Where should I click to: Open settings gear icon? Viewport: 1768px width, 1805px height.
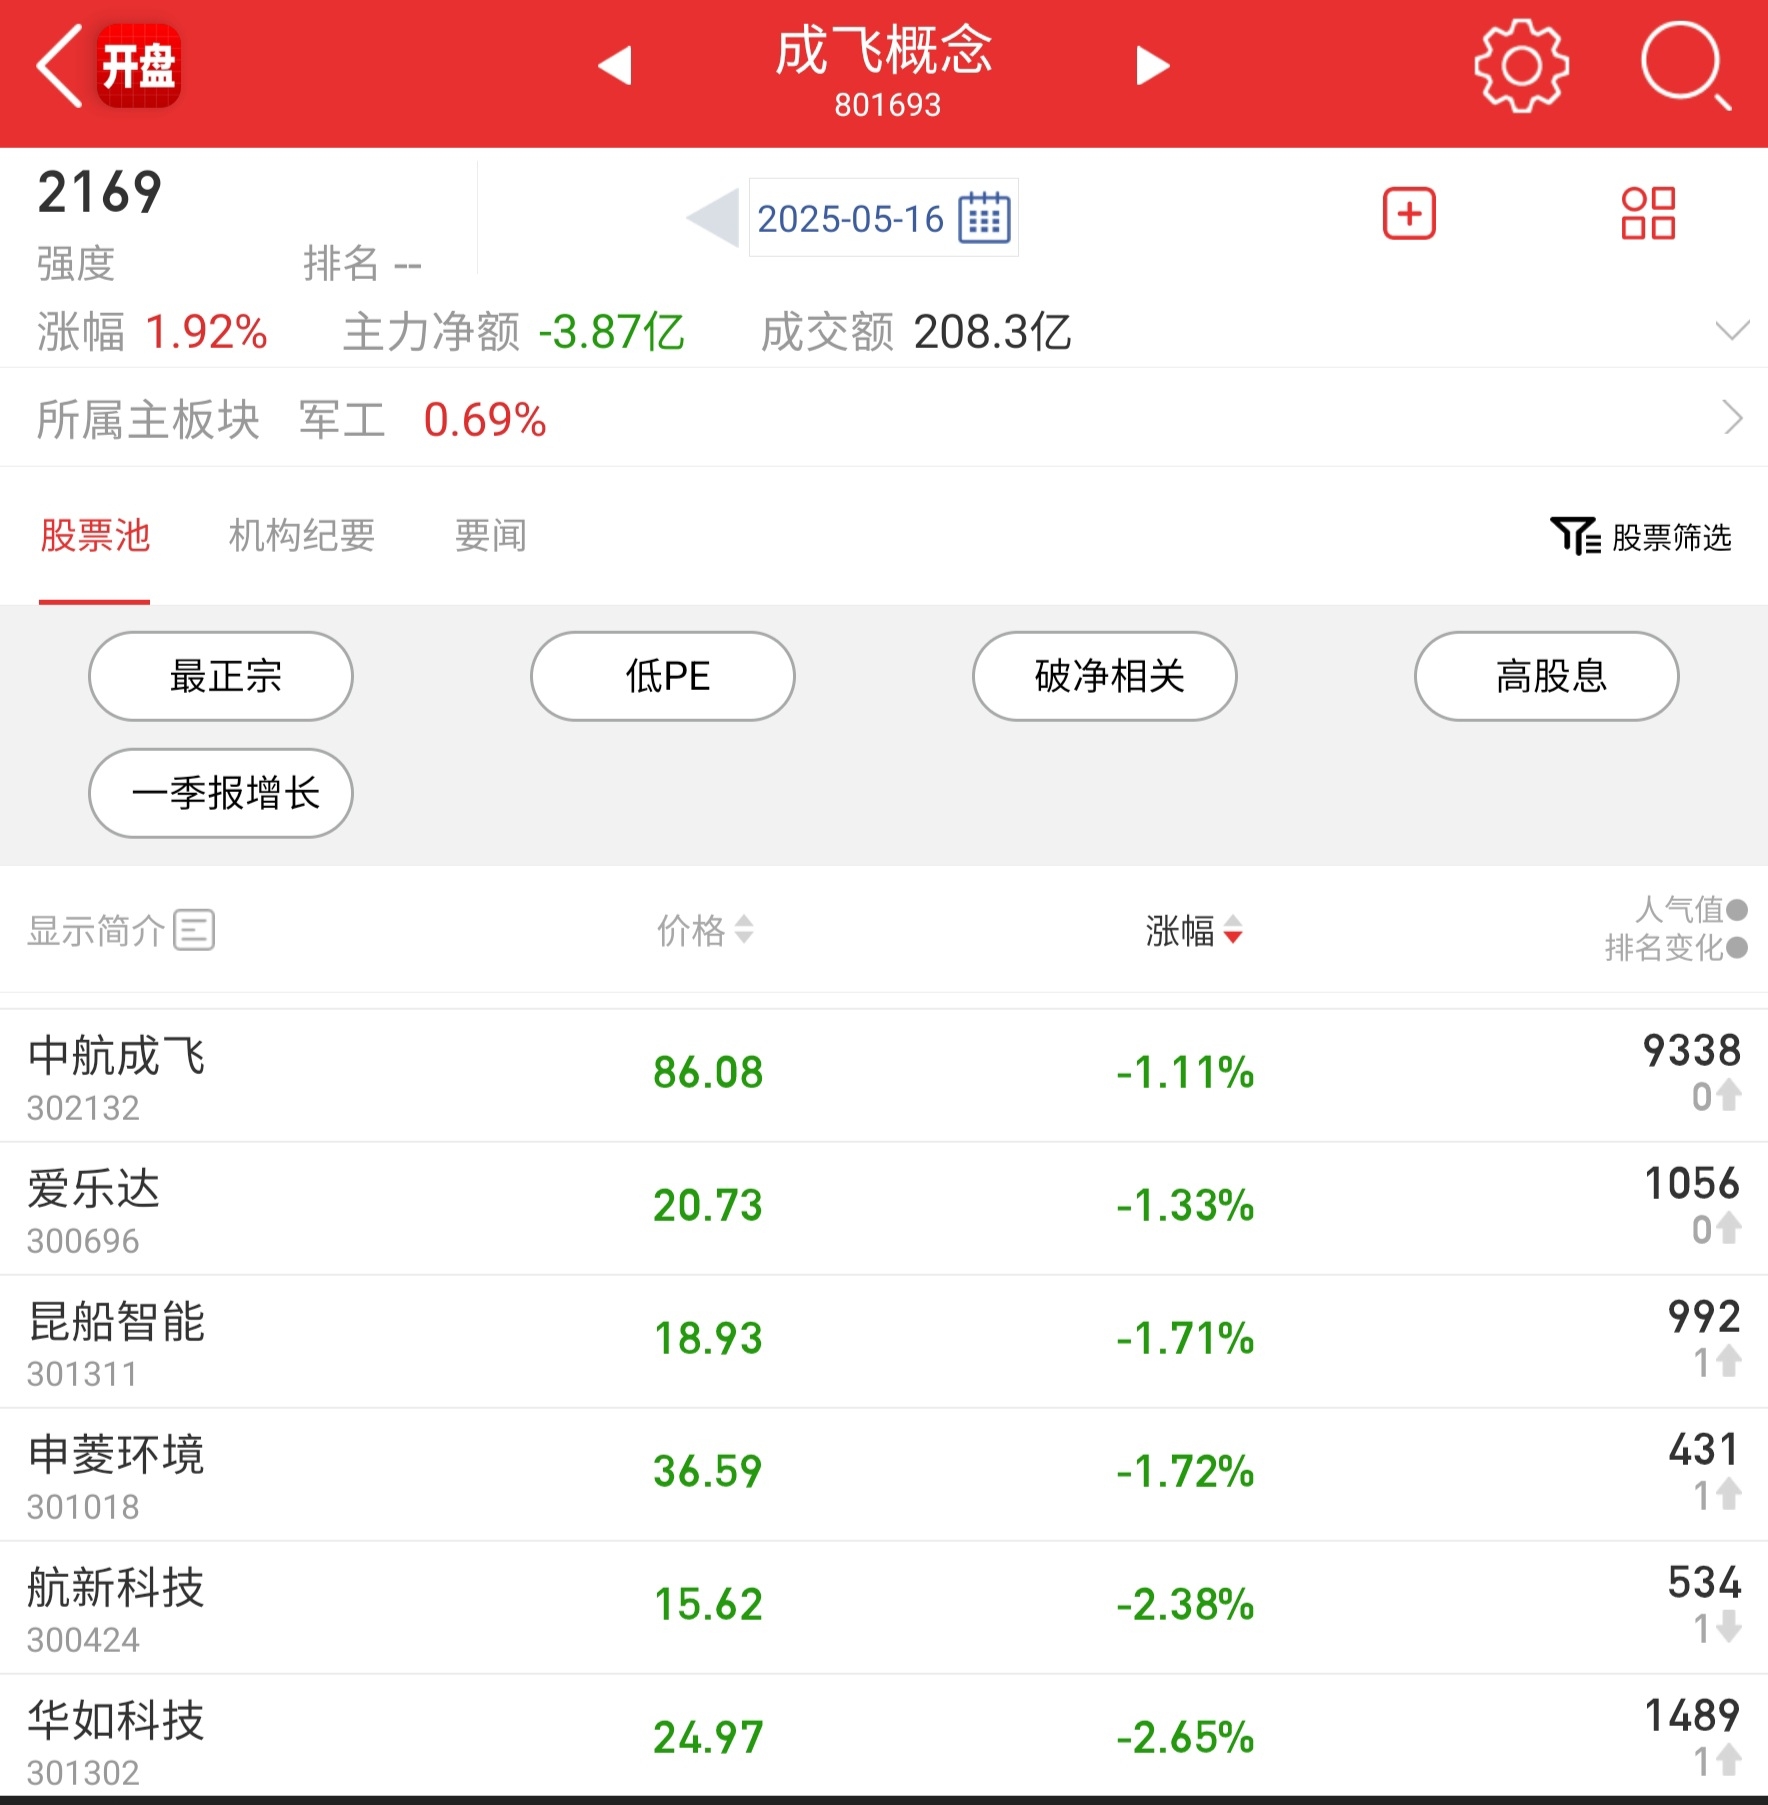click(1521, 66)
